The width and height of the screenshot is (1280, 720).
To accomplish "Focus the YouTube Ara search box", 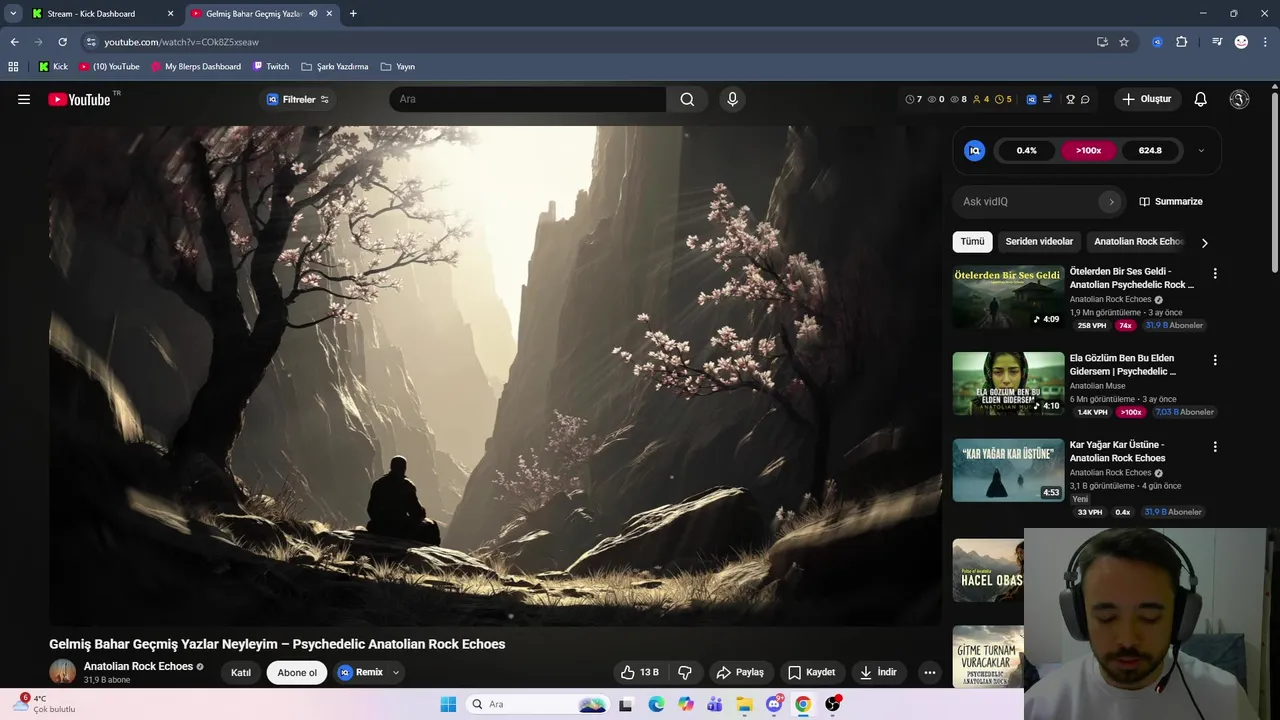I will pyautogui.click(x=528, y=99).
